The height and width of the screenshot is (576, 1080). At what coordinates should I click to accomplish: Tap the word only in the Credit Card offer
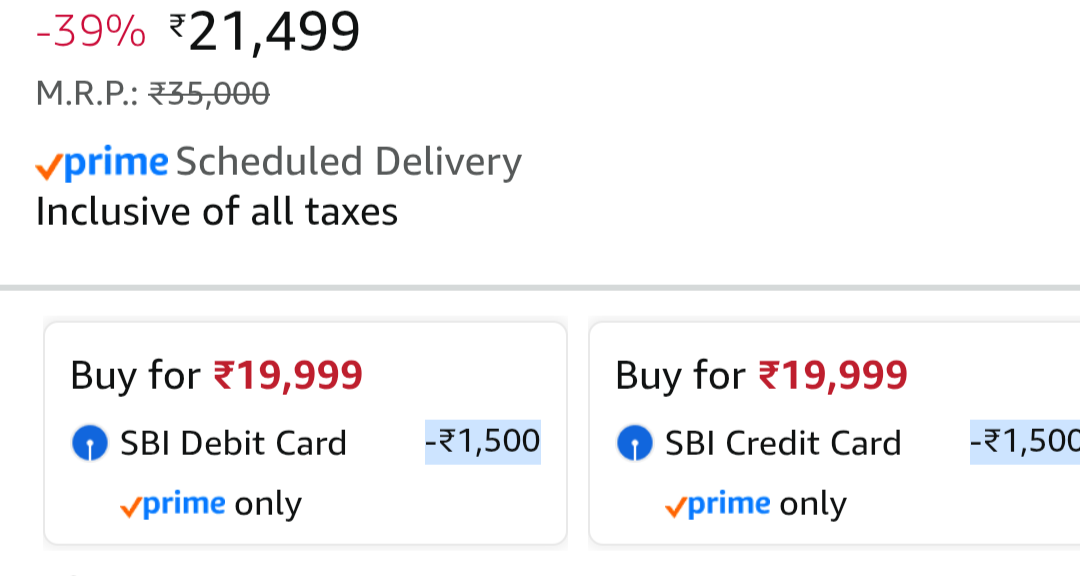[x=813, y=504]
